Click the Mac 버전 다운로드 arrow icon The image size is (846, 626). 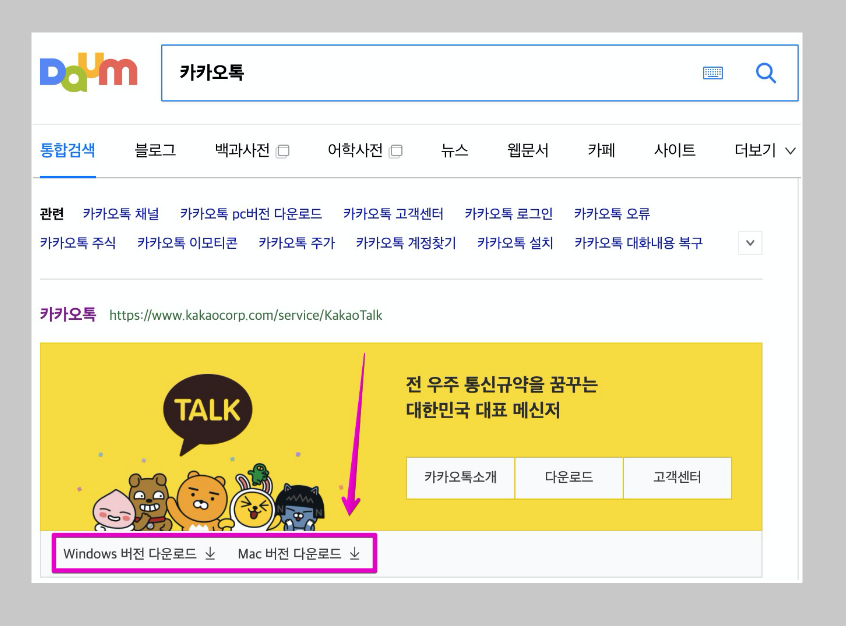[x=354, y=554]
